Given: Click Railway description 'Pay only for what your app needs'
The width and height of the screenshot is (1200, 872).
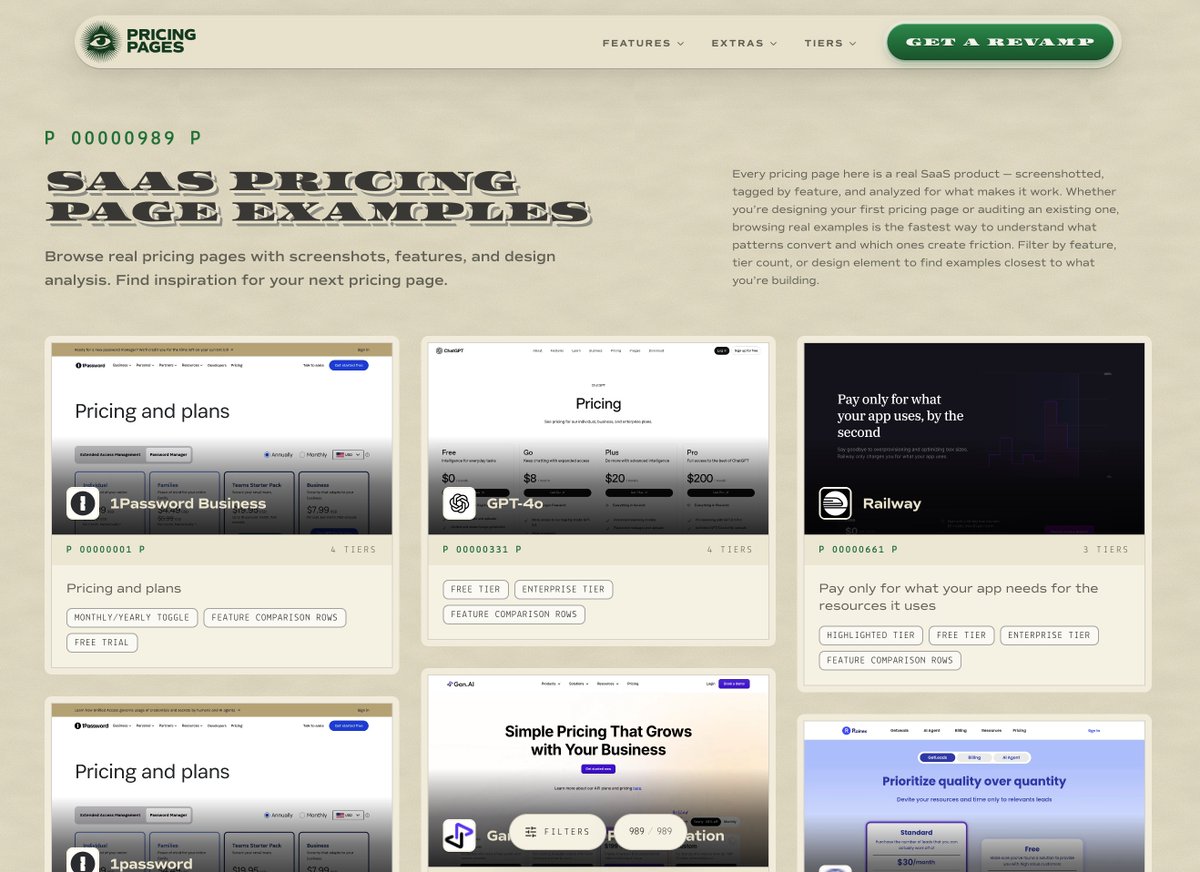Looking at the screenshot, I should [958, 596].
